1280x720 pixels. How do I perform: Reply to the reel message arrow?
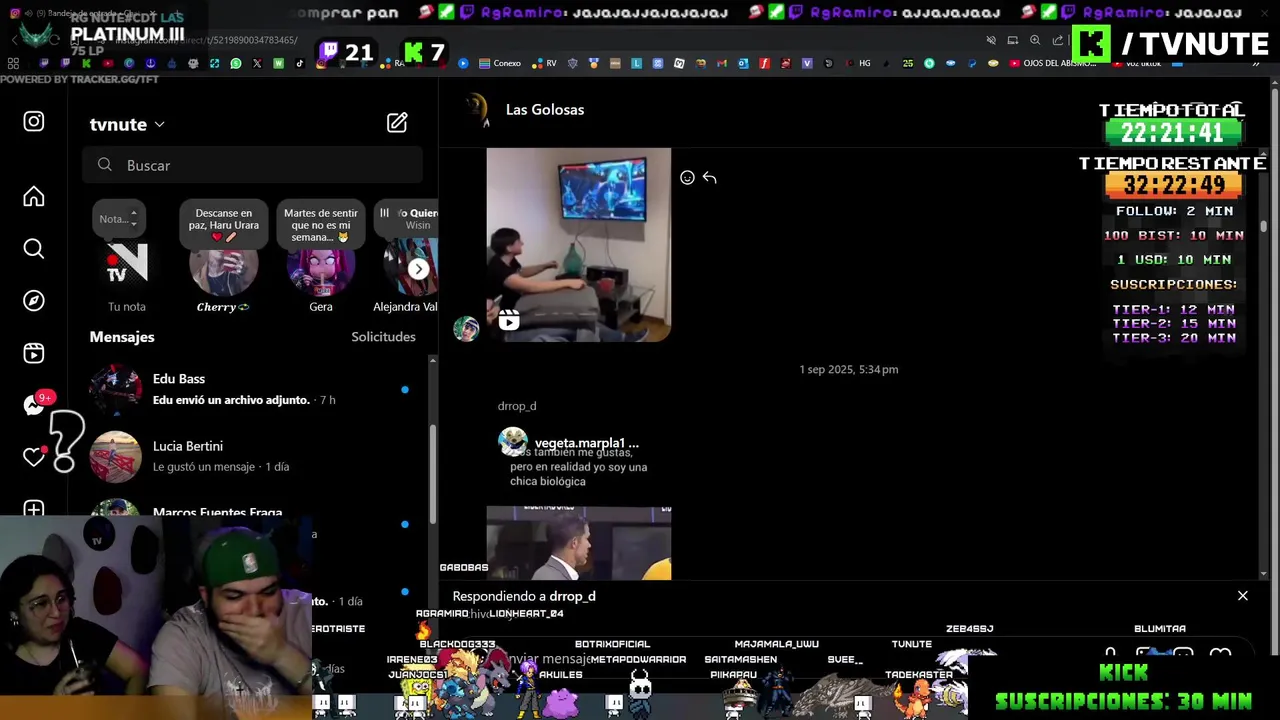(709, 178)
